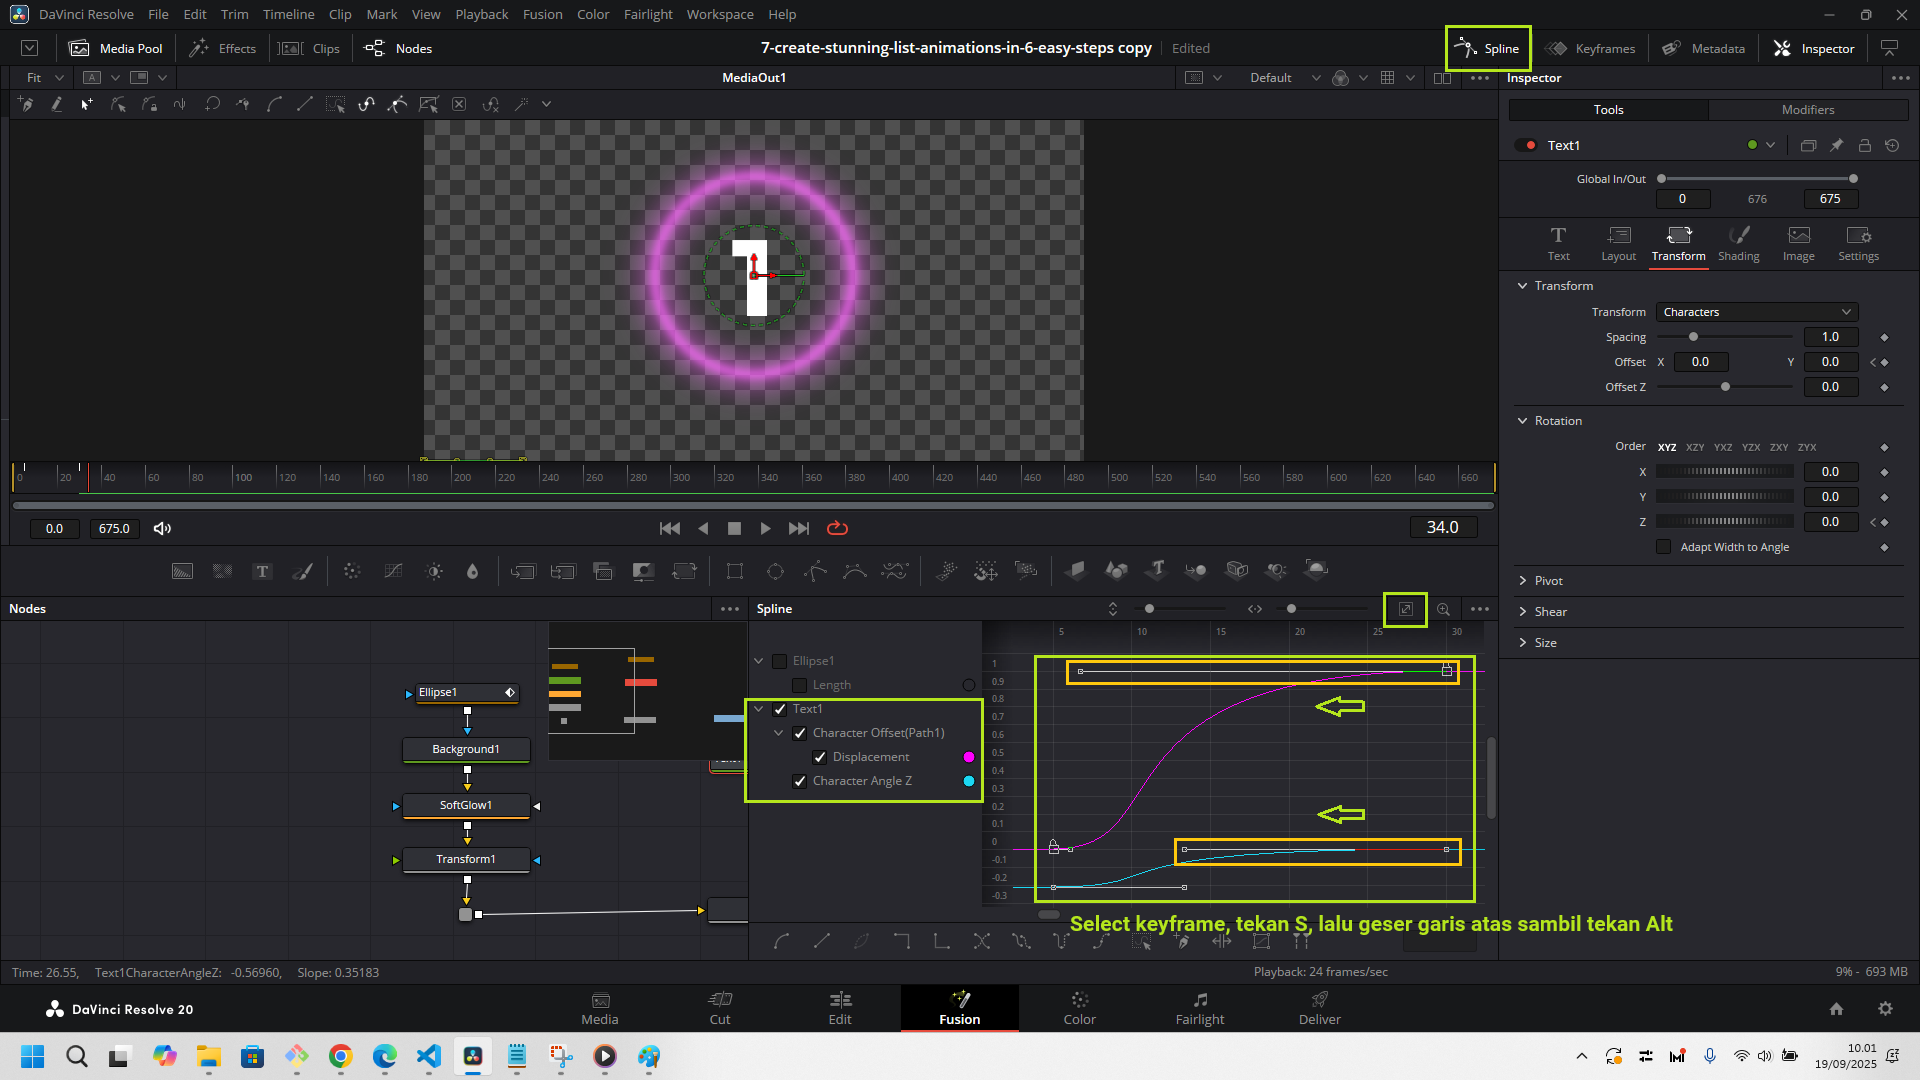1920x1080 pixels.
Task: Adjust the Spacing slider handle
Action: pos(1693,337)
